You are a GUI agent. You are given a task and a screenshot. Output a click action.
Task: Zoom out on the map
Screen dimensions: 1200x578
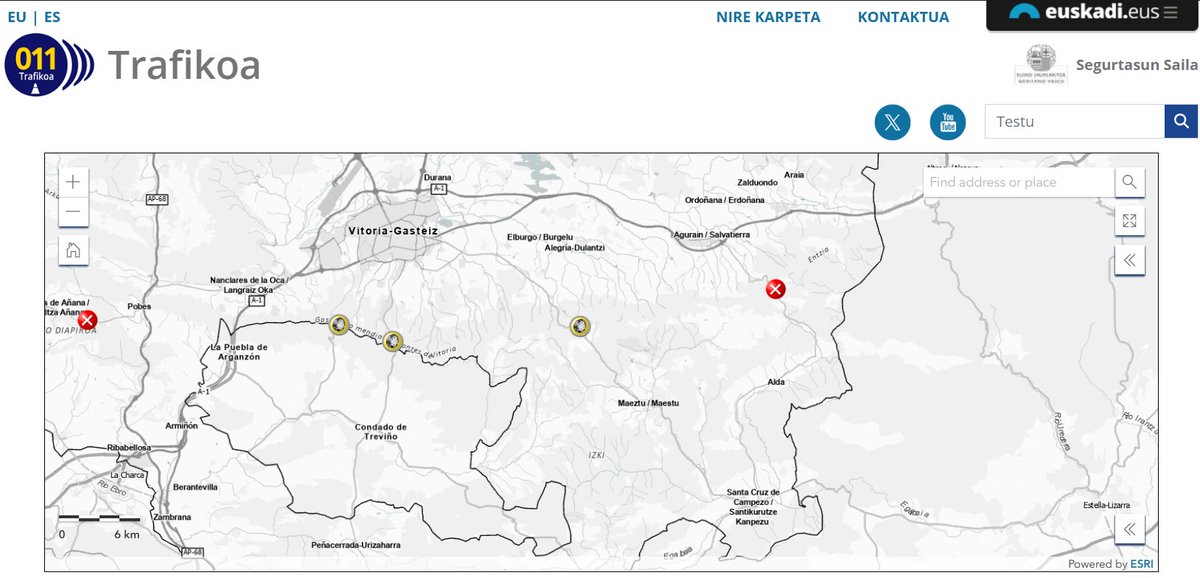point(72,212)
